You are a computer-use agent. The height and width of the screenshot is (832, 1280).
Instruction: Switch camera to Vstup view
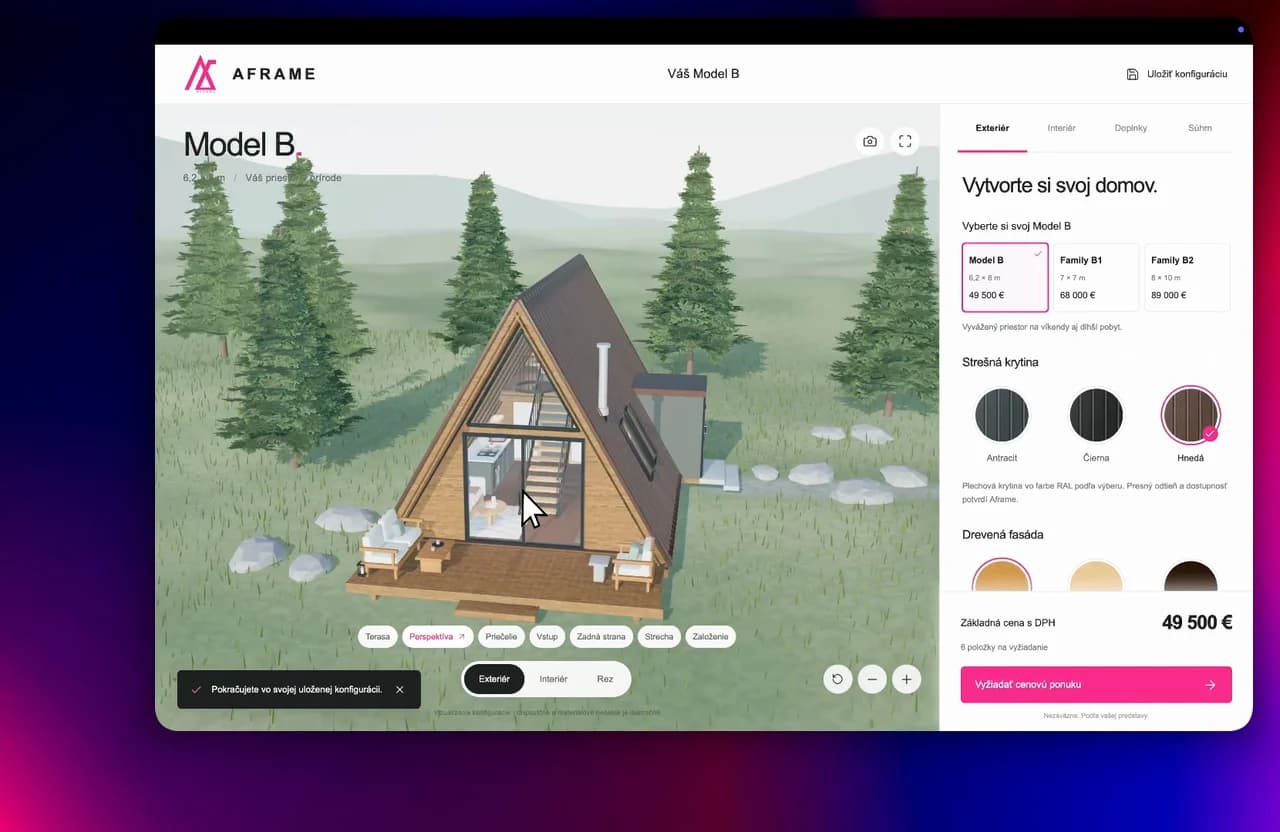[548, 636]
